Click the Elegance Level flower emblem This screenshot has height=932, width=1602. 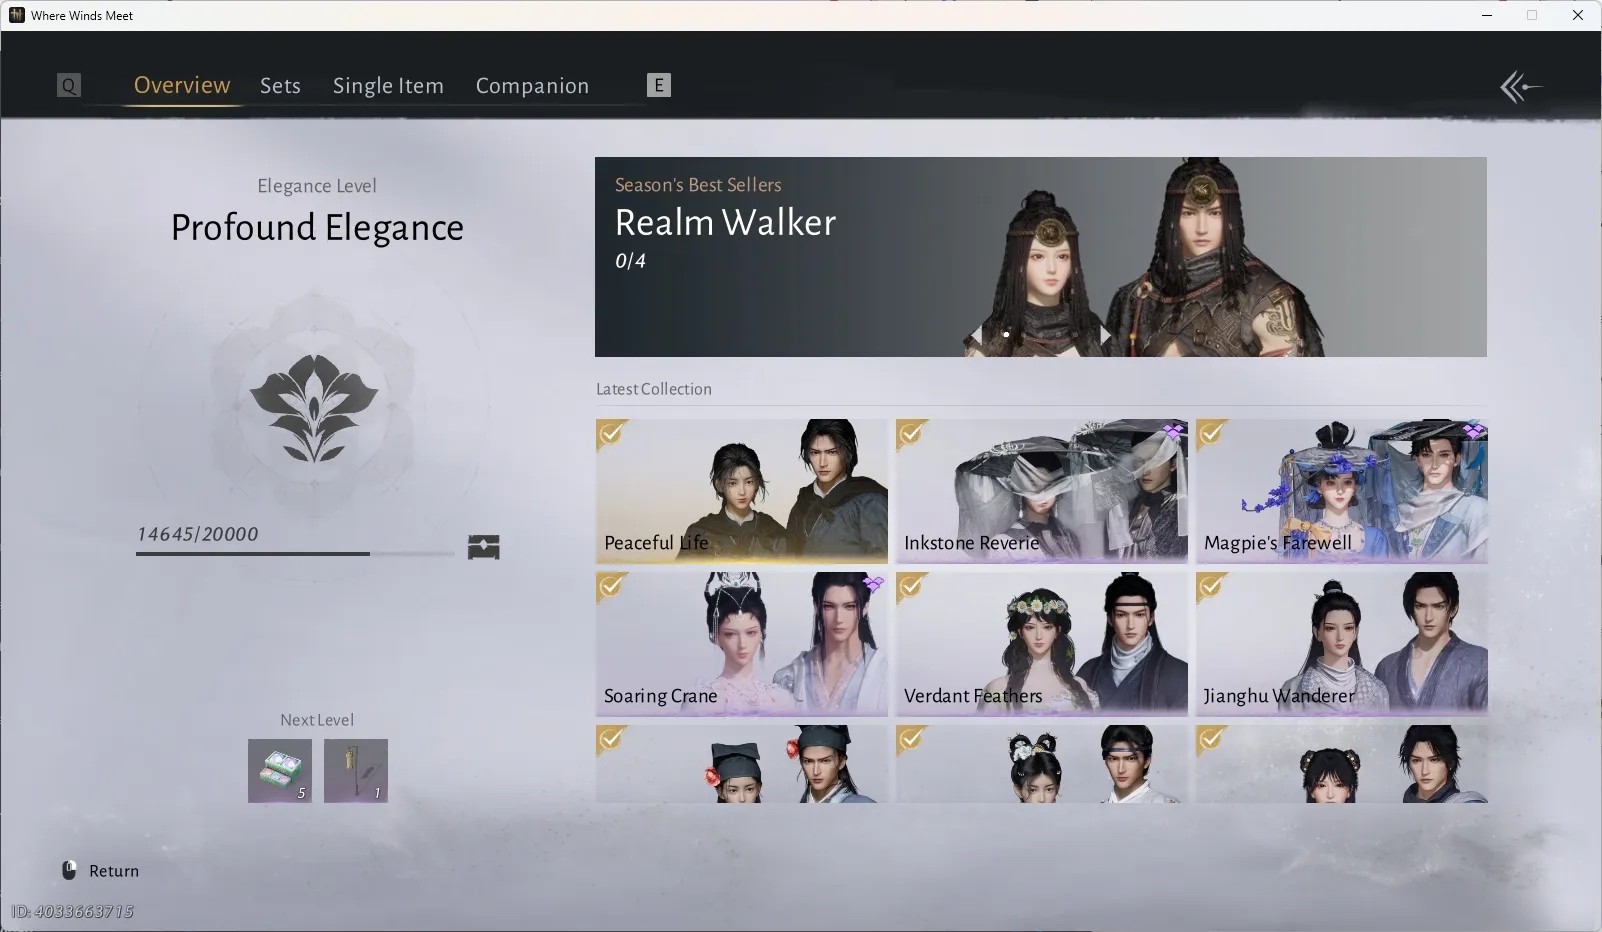click(314, 408)
